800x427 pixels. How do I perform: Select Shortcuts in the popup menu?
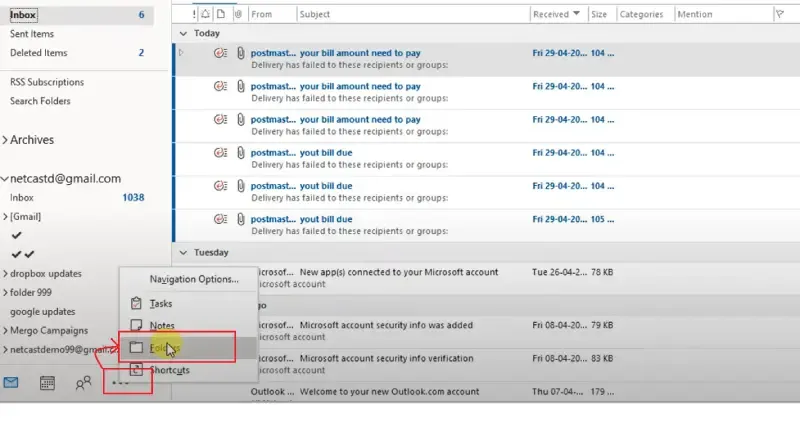(x=169, y=370)
